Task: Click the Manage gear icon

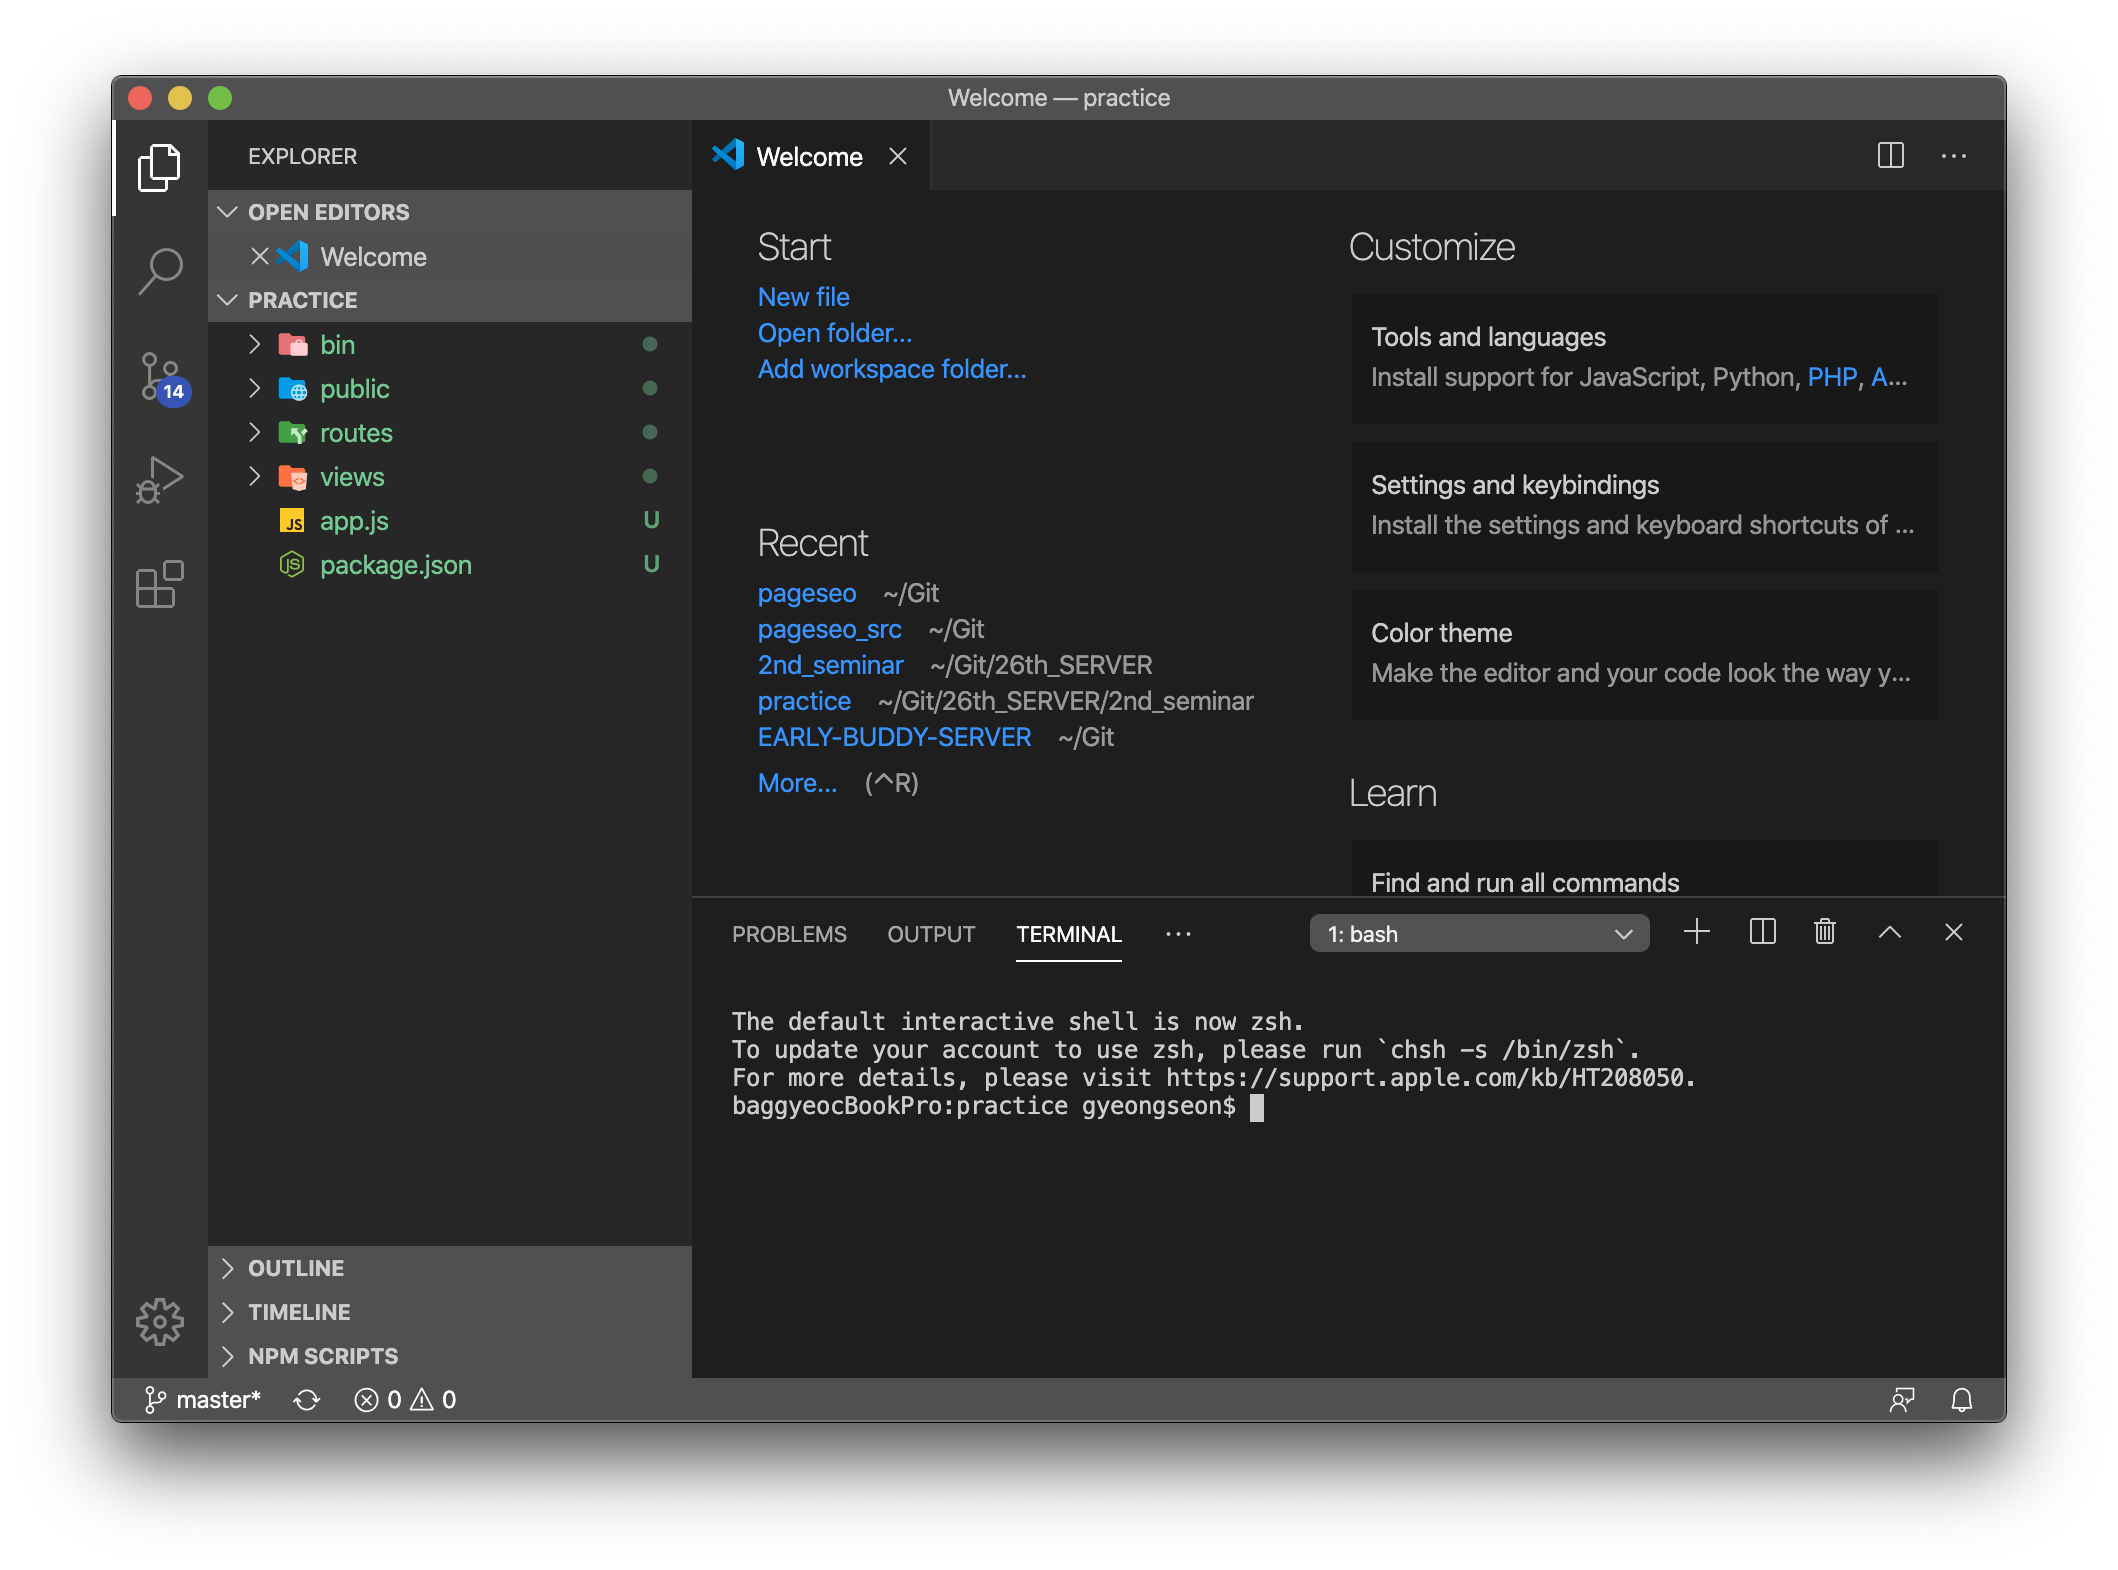Action: tap(160, 1322)
